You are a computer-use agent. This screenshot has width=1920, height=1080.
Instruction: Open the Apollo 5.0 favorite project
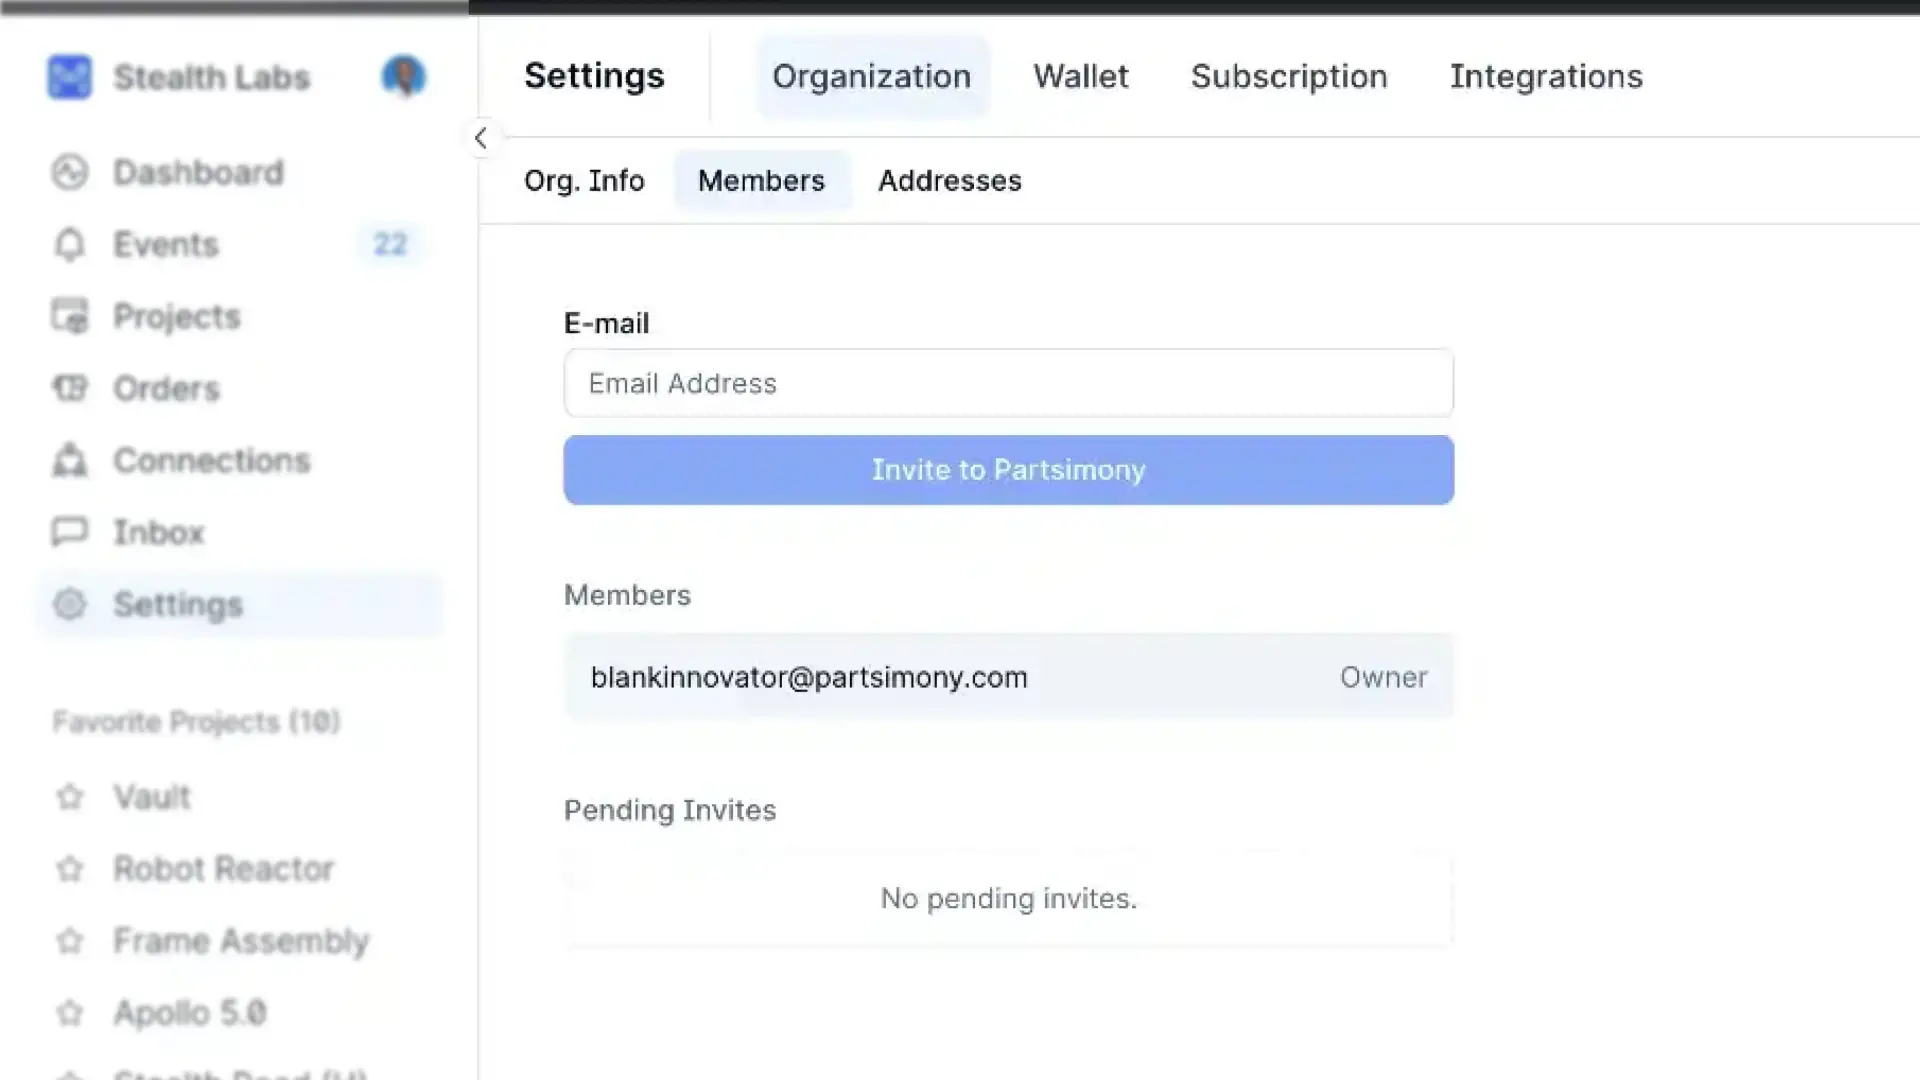tap(190, 1013)
